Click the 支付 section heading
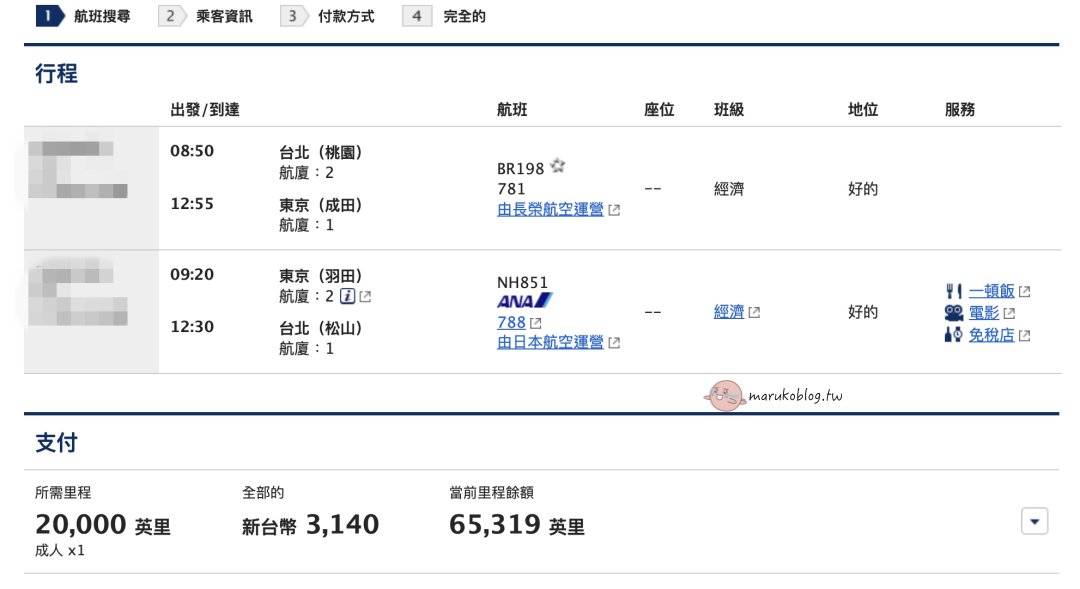The image size is (1080, 589). [x=56, y=442]
